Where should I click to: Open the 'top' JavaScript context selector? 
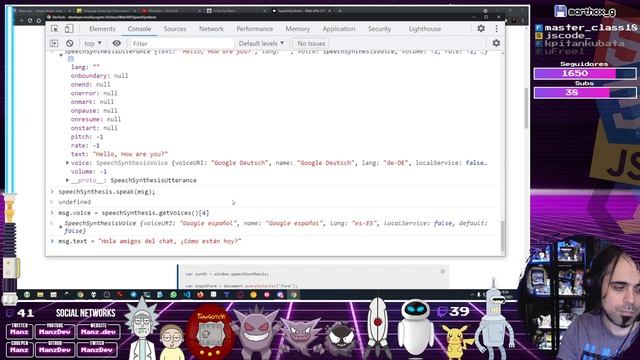(93, 43)
